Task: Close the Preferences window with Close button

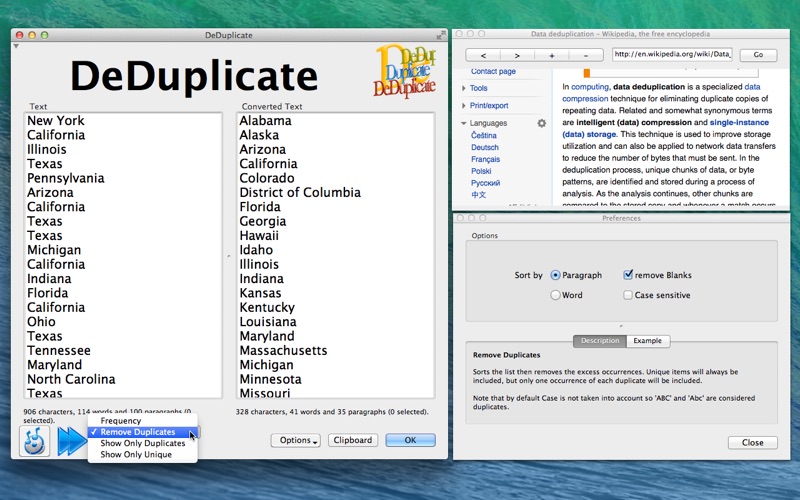Action: coord(753,442)
